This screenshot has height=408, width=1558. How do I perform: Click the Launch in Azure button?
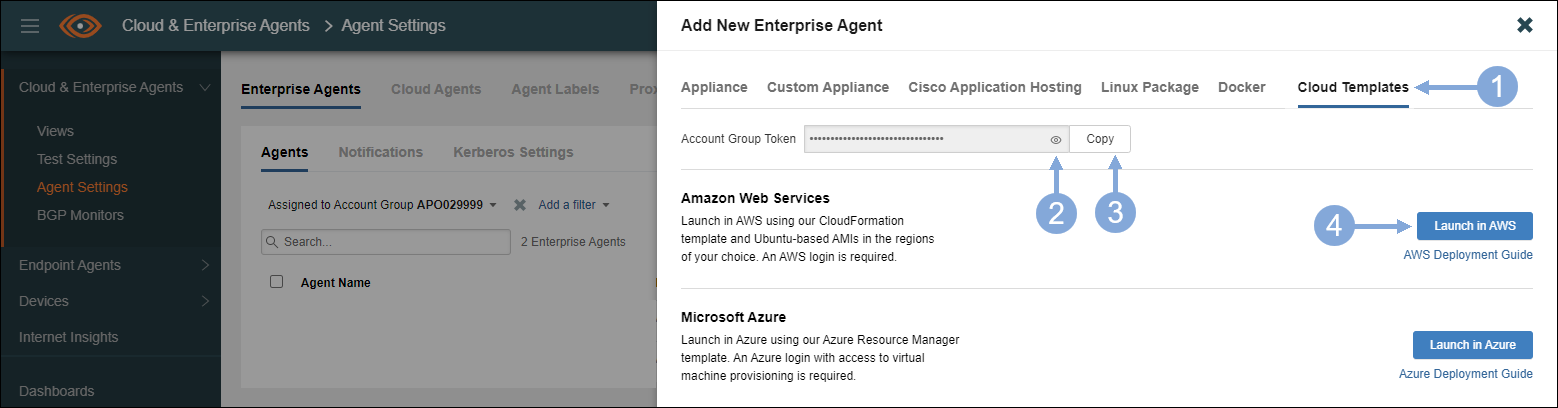1473,345
